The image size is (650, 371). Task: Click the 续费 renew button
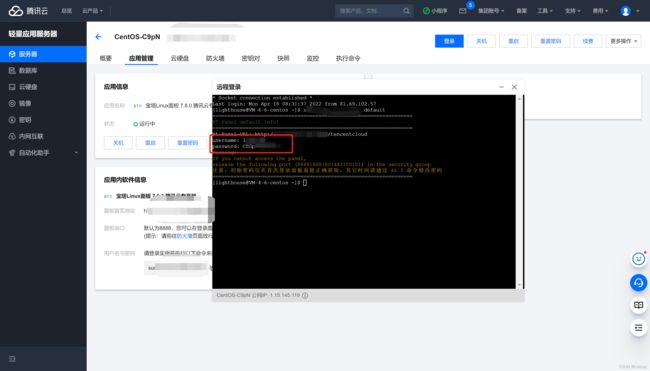pos(588,41)
